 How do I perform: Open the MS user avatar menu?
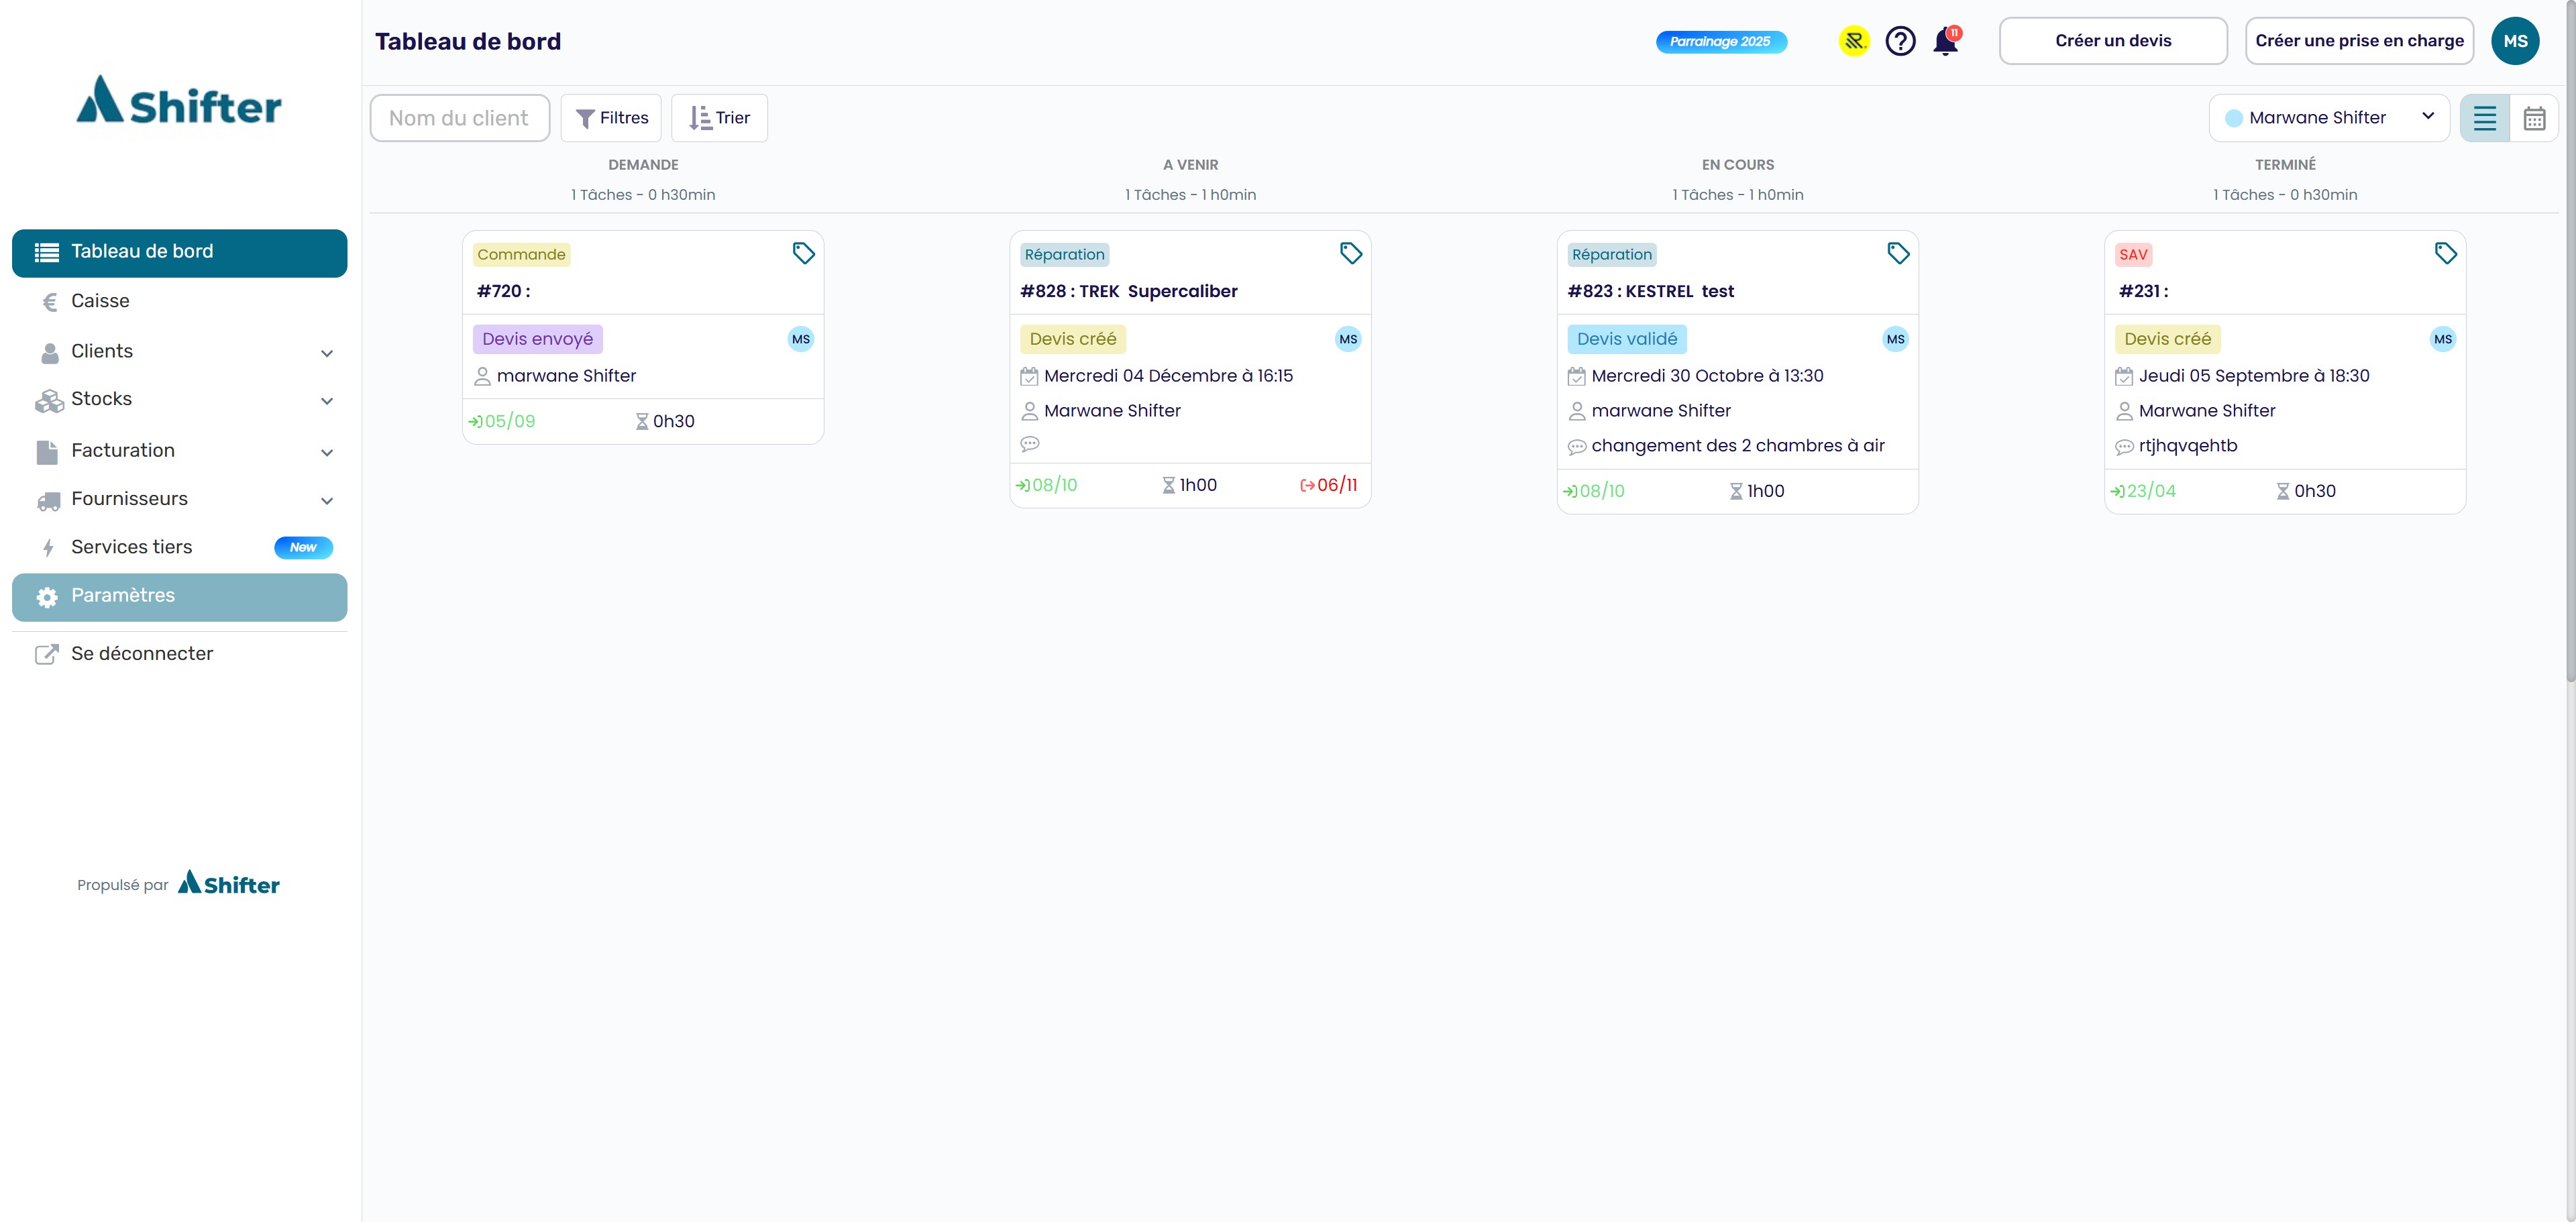pyautogui.click(x=2515, y=41)
